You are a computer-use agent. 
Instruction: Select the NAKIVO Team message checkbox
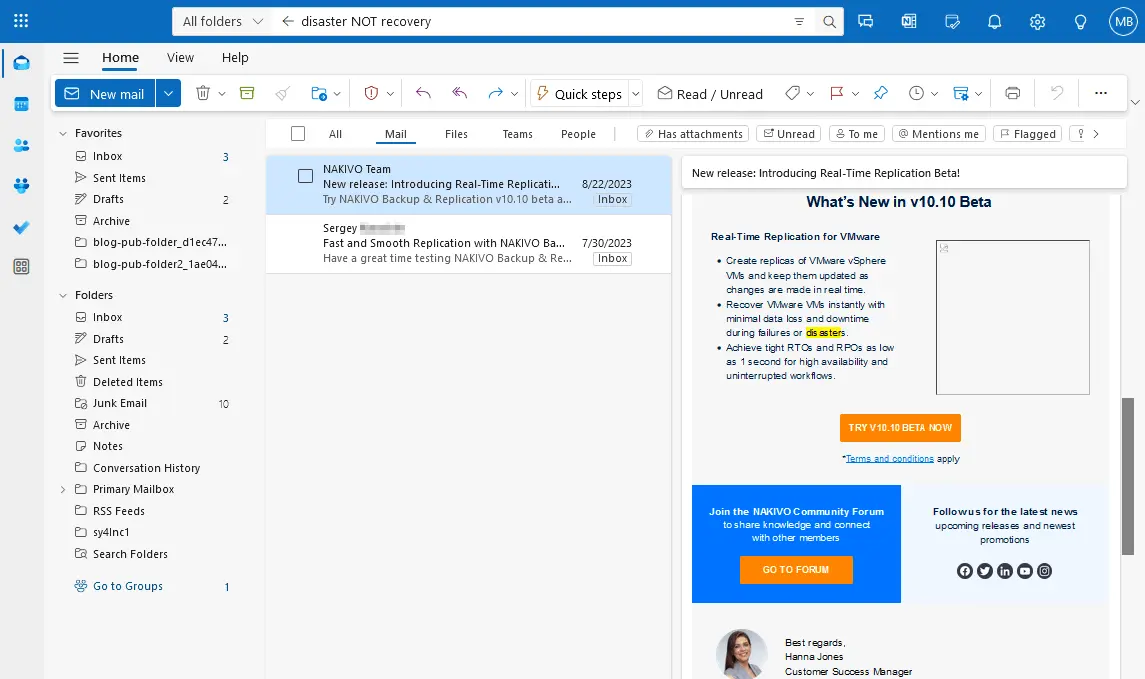pyautogui.click(x=305, y=176)
